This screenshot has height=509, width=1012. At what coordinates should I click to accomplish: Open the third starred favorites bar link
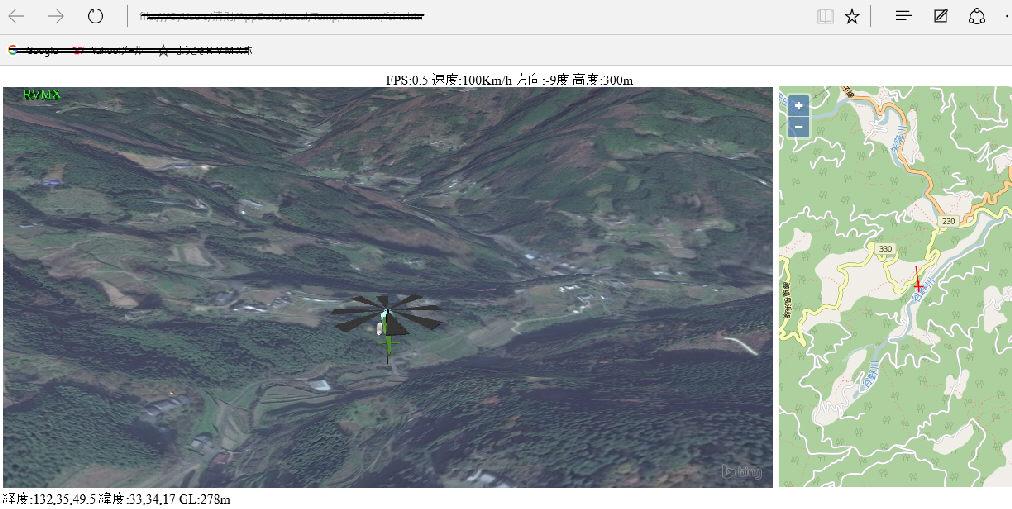click(205, 50)
